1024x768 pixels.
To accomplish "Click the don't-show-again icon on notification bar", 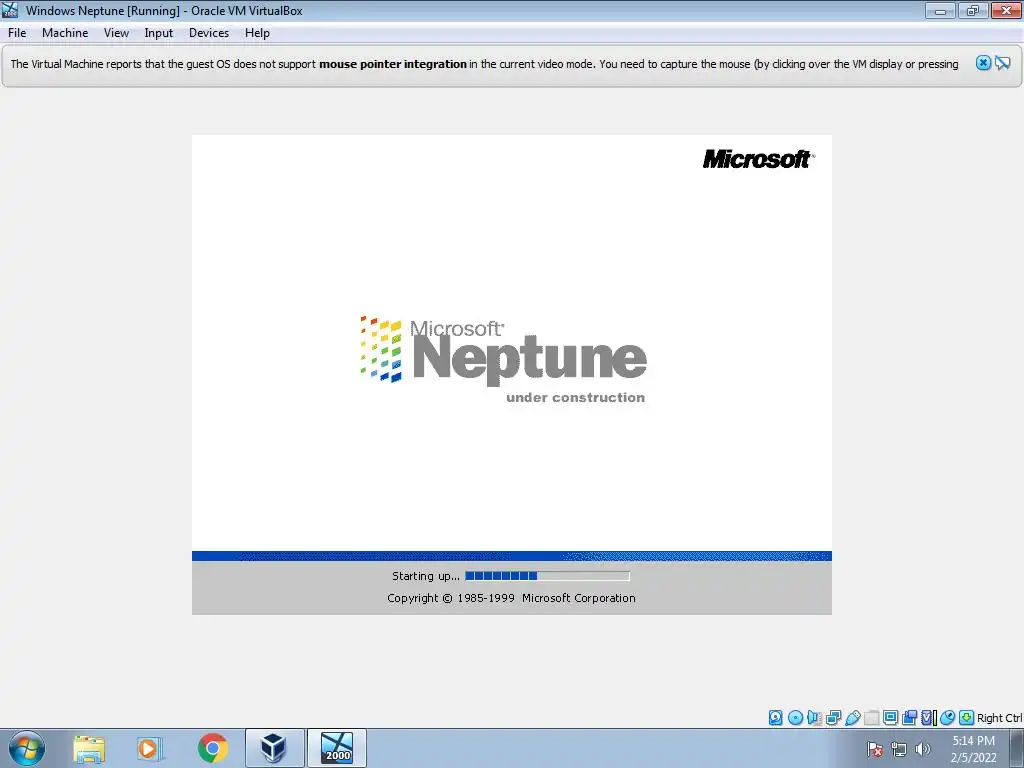I will coord(1002,63).
